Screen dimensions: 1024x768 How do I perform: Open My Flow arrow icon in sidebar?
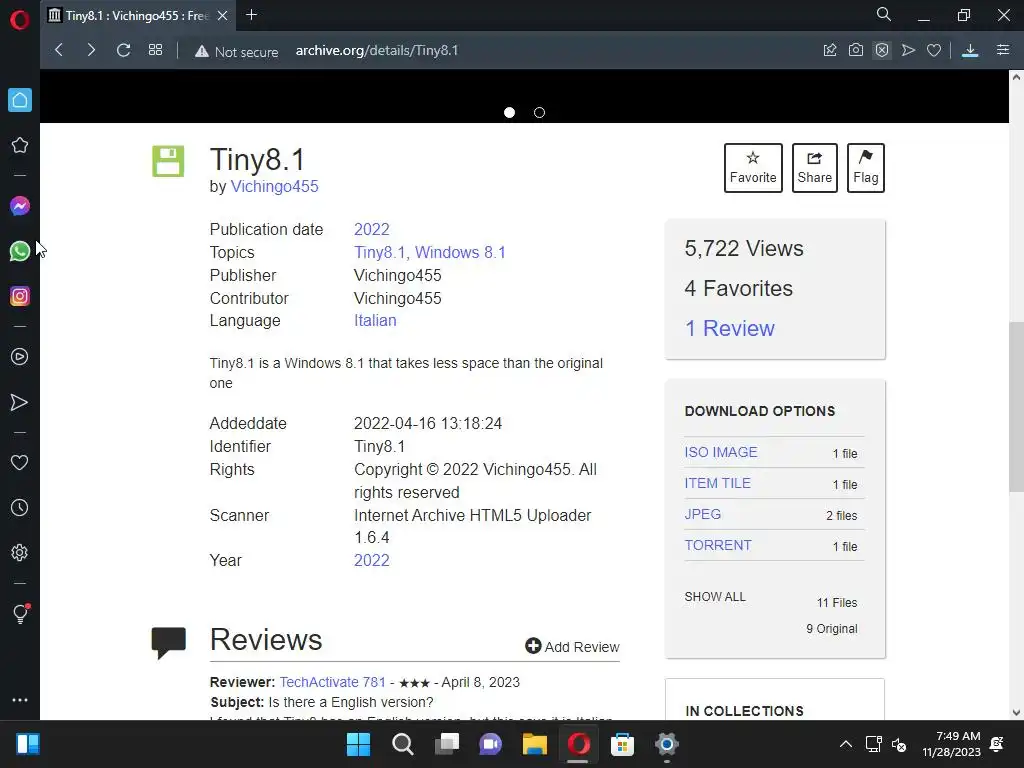pos(20,402)
